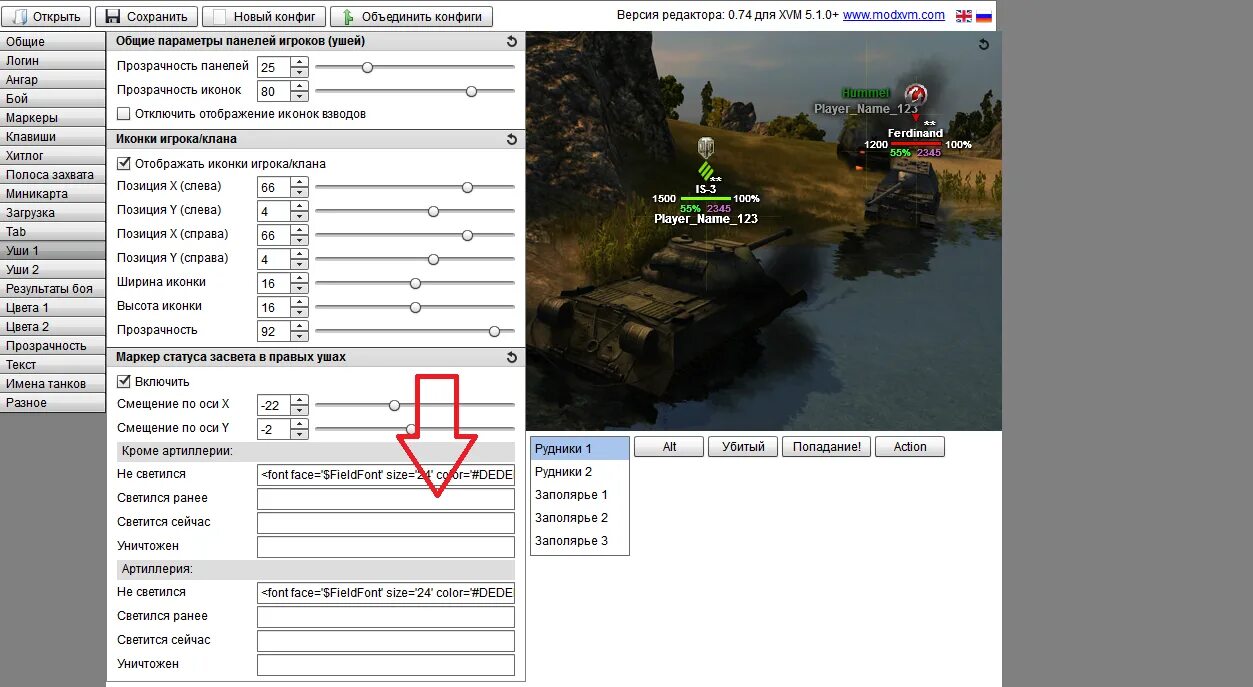Click the Прозрачность иконок slider handle

point(471,91)
